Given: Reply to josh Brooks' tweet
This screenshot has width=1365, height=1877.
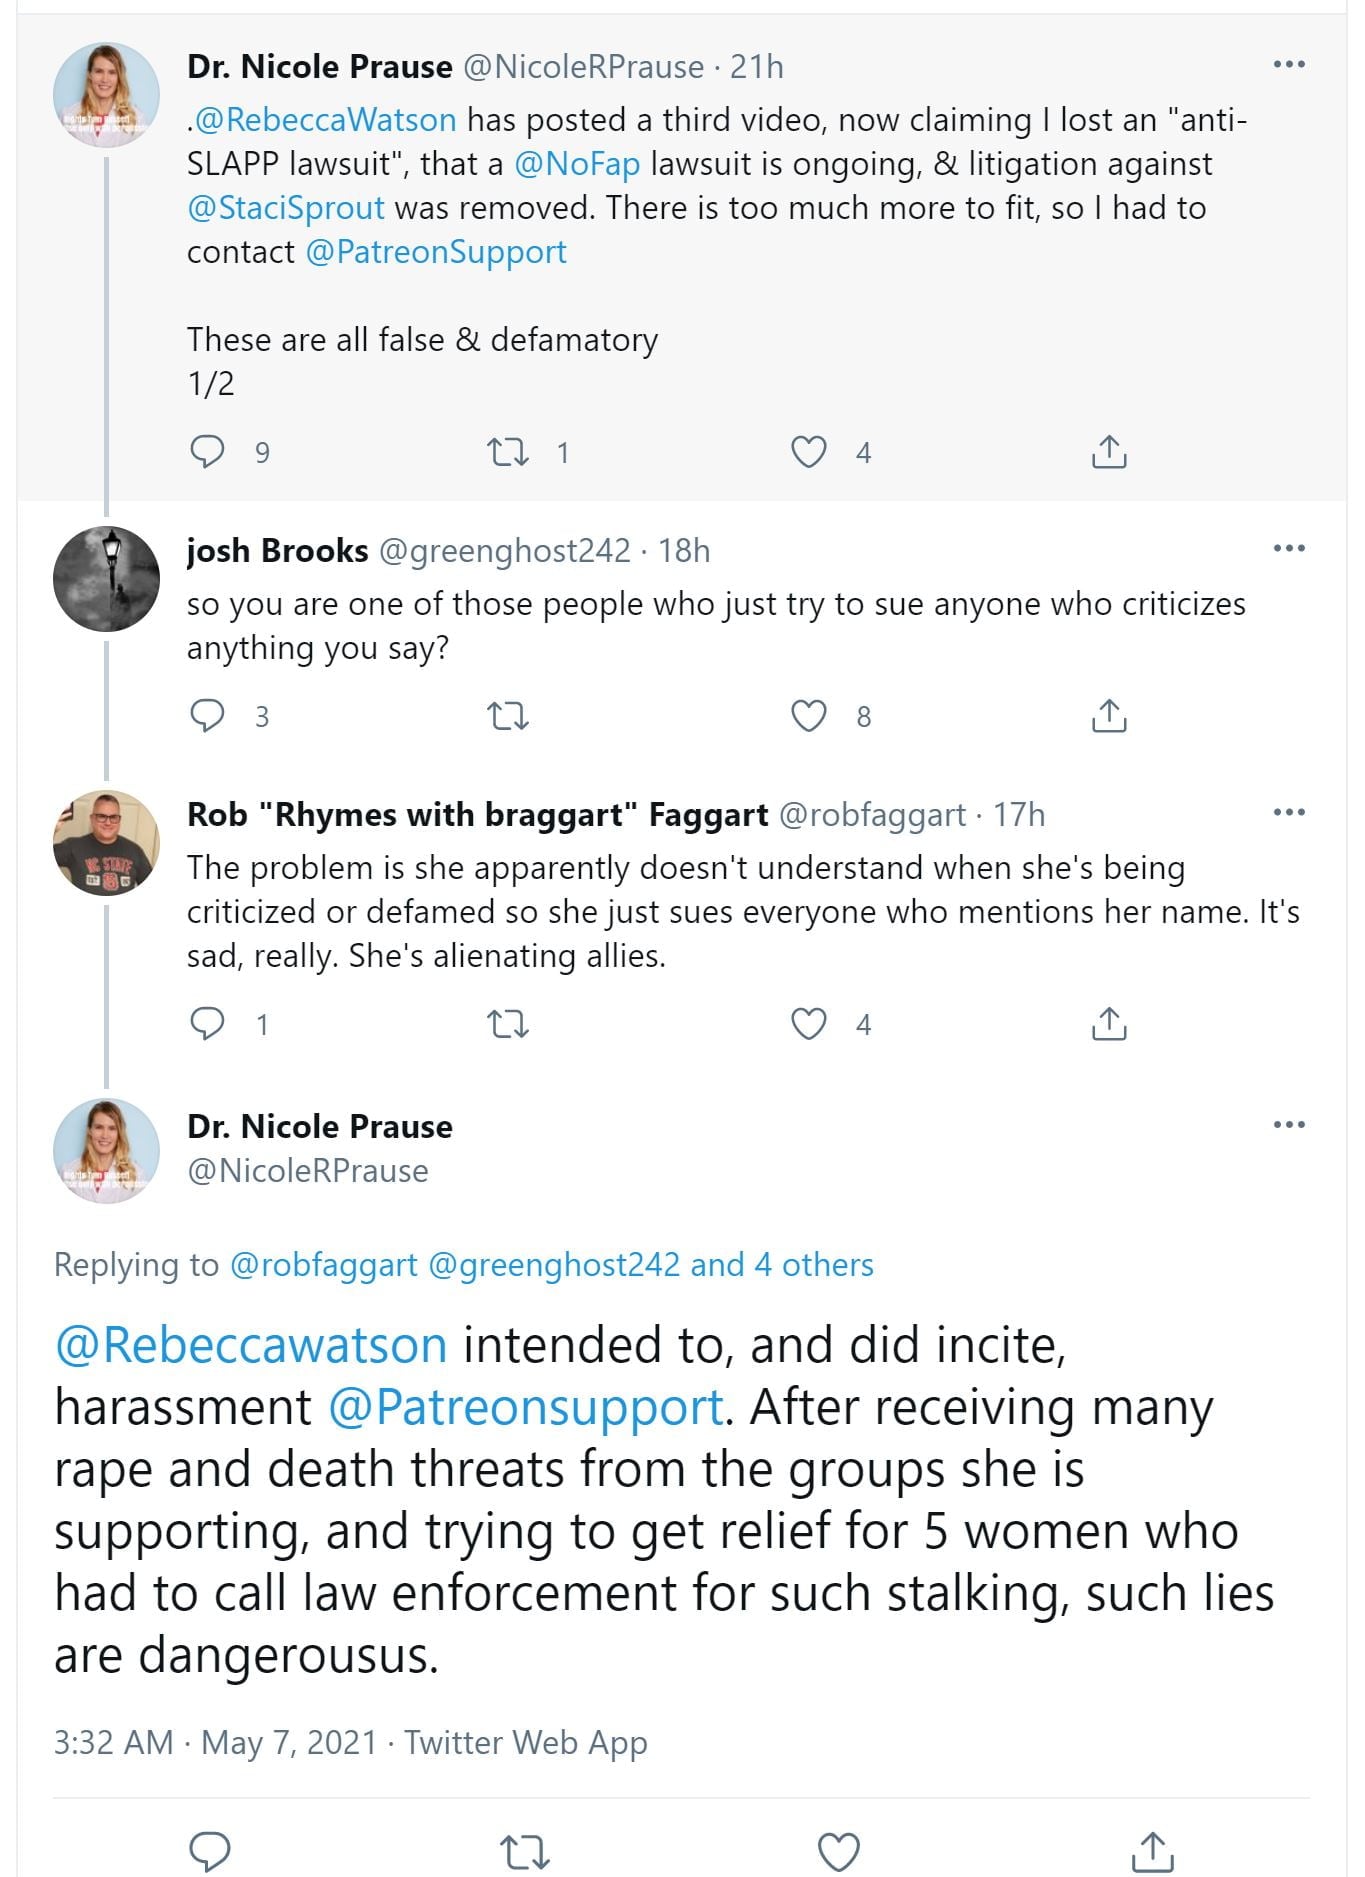Looking at the screenshot, I should pyautogui.click(x=208, y=716).
